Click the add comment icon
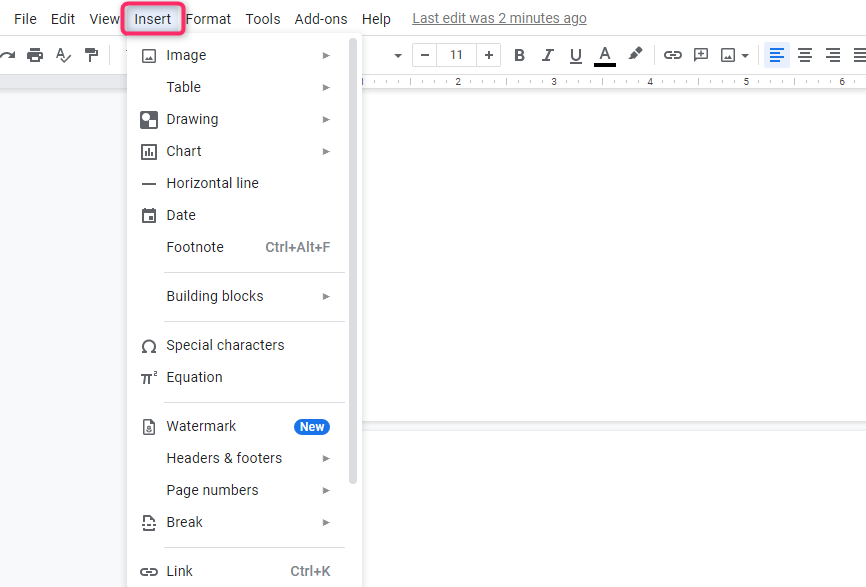 point(700,55)
